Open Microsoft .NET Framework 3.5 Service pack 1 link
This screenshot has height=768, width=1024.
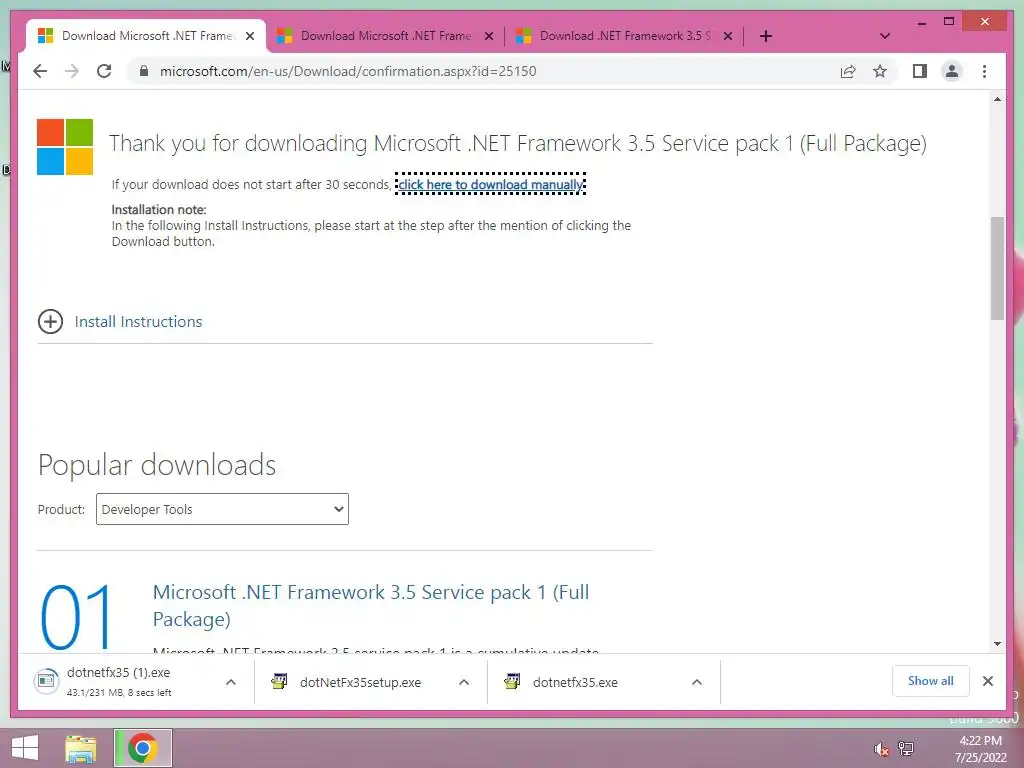(x=371, y=605)
